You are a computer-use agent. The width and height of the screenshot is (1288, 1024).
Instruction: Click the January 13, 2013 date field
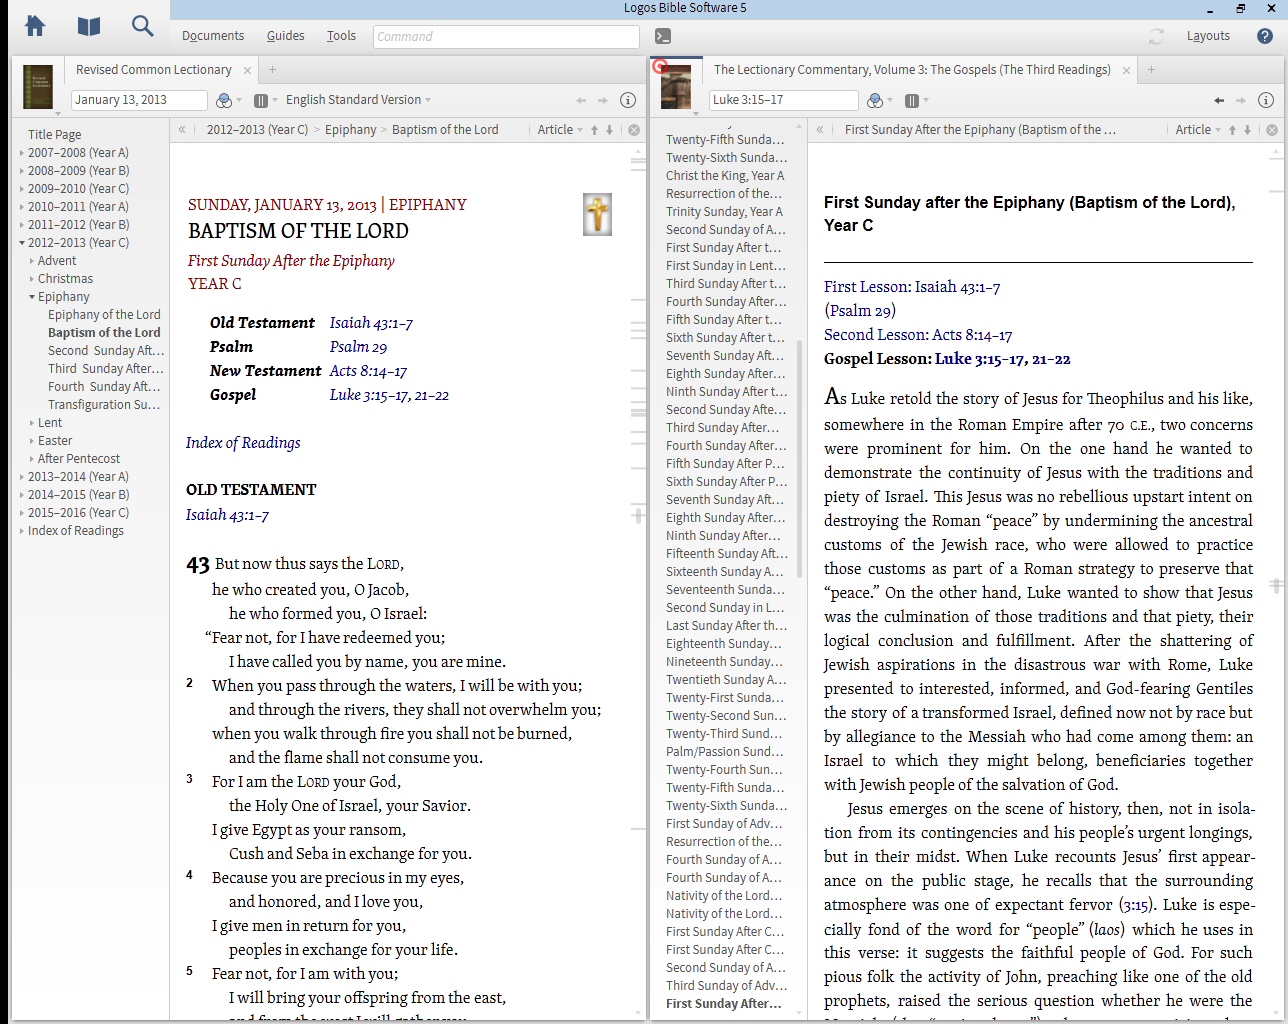(x=139, y=100)
